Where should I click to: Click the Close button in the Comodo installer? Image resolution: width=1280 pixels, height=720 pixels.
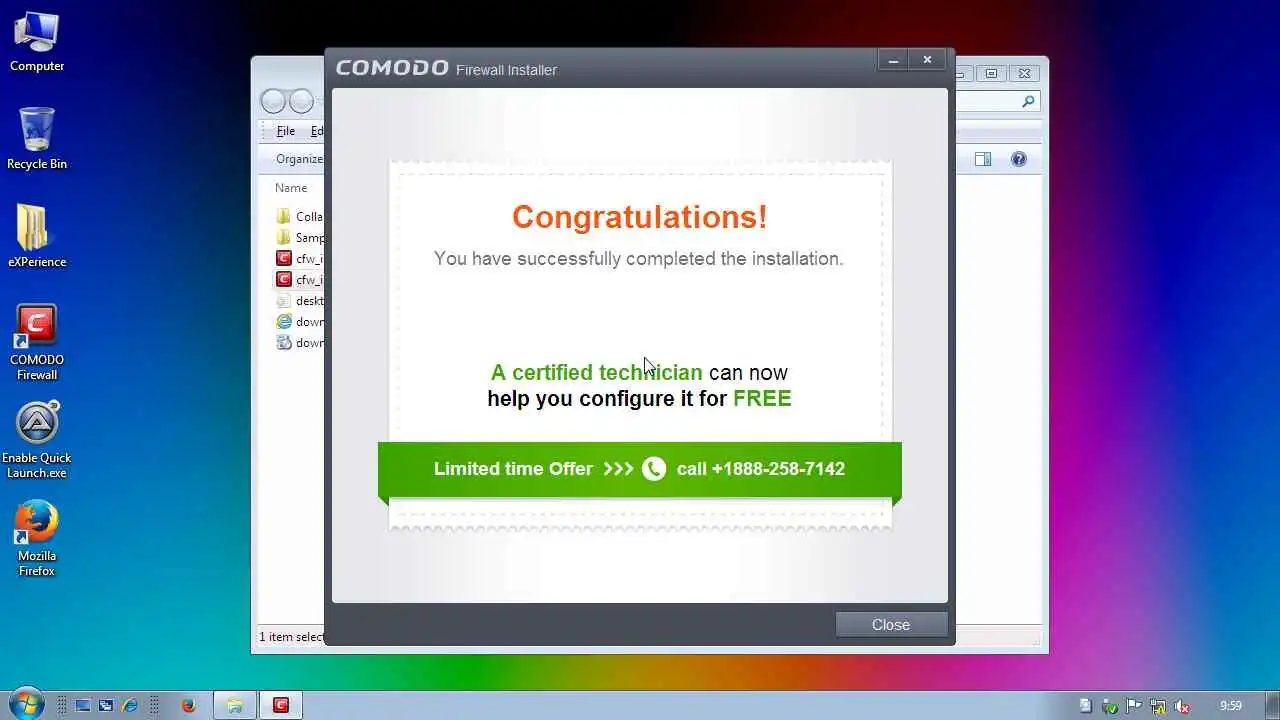point(891,624)
